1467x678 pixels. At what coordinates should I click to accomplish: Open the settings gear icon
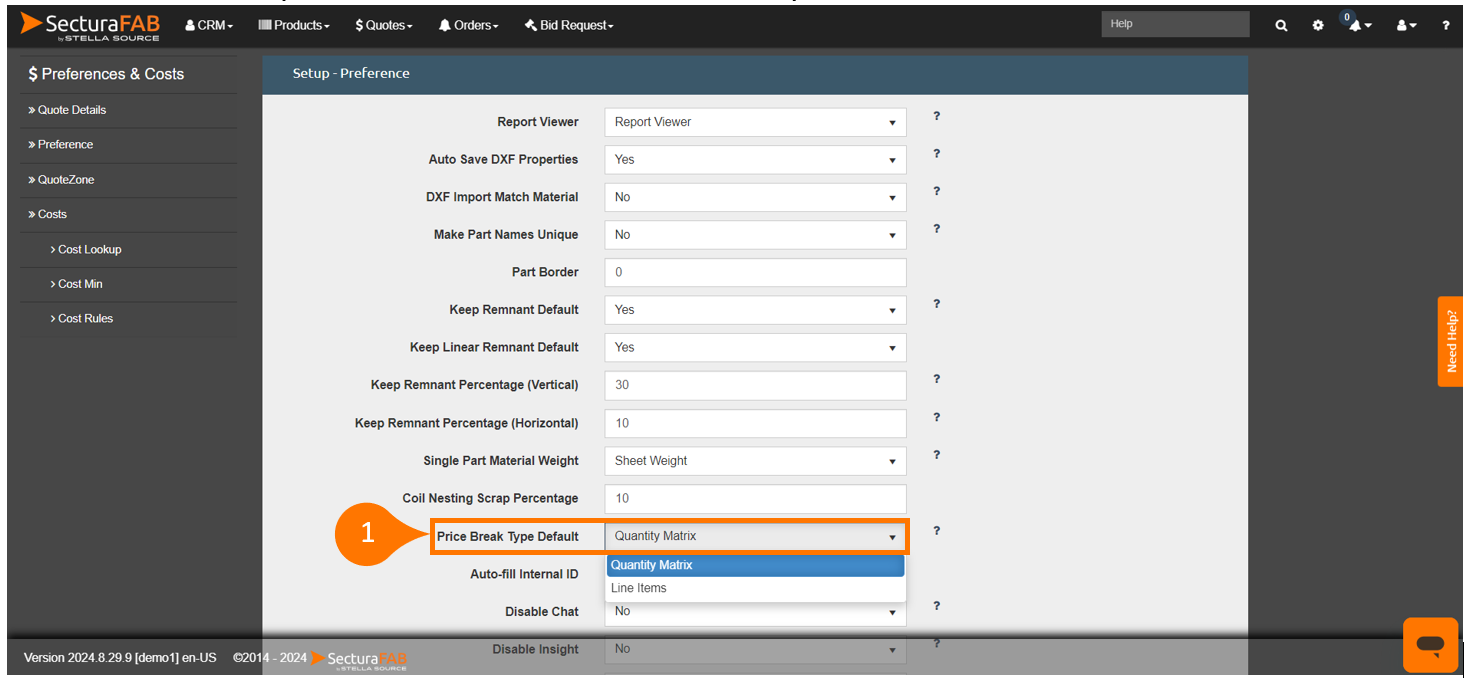pos(1318,25)
